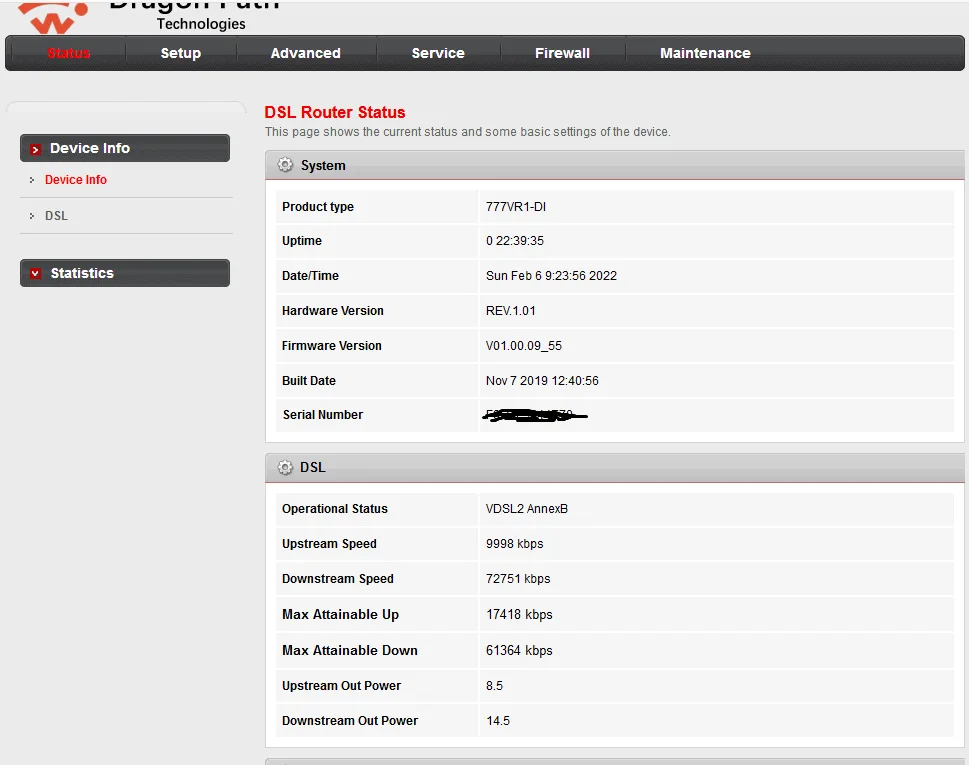
Task: Click the obscured Serial Number value
Action: click(x=535, y=414)
